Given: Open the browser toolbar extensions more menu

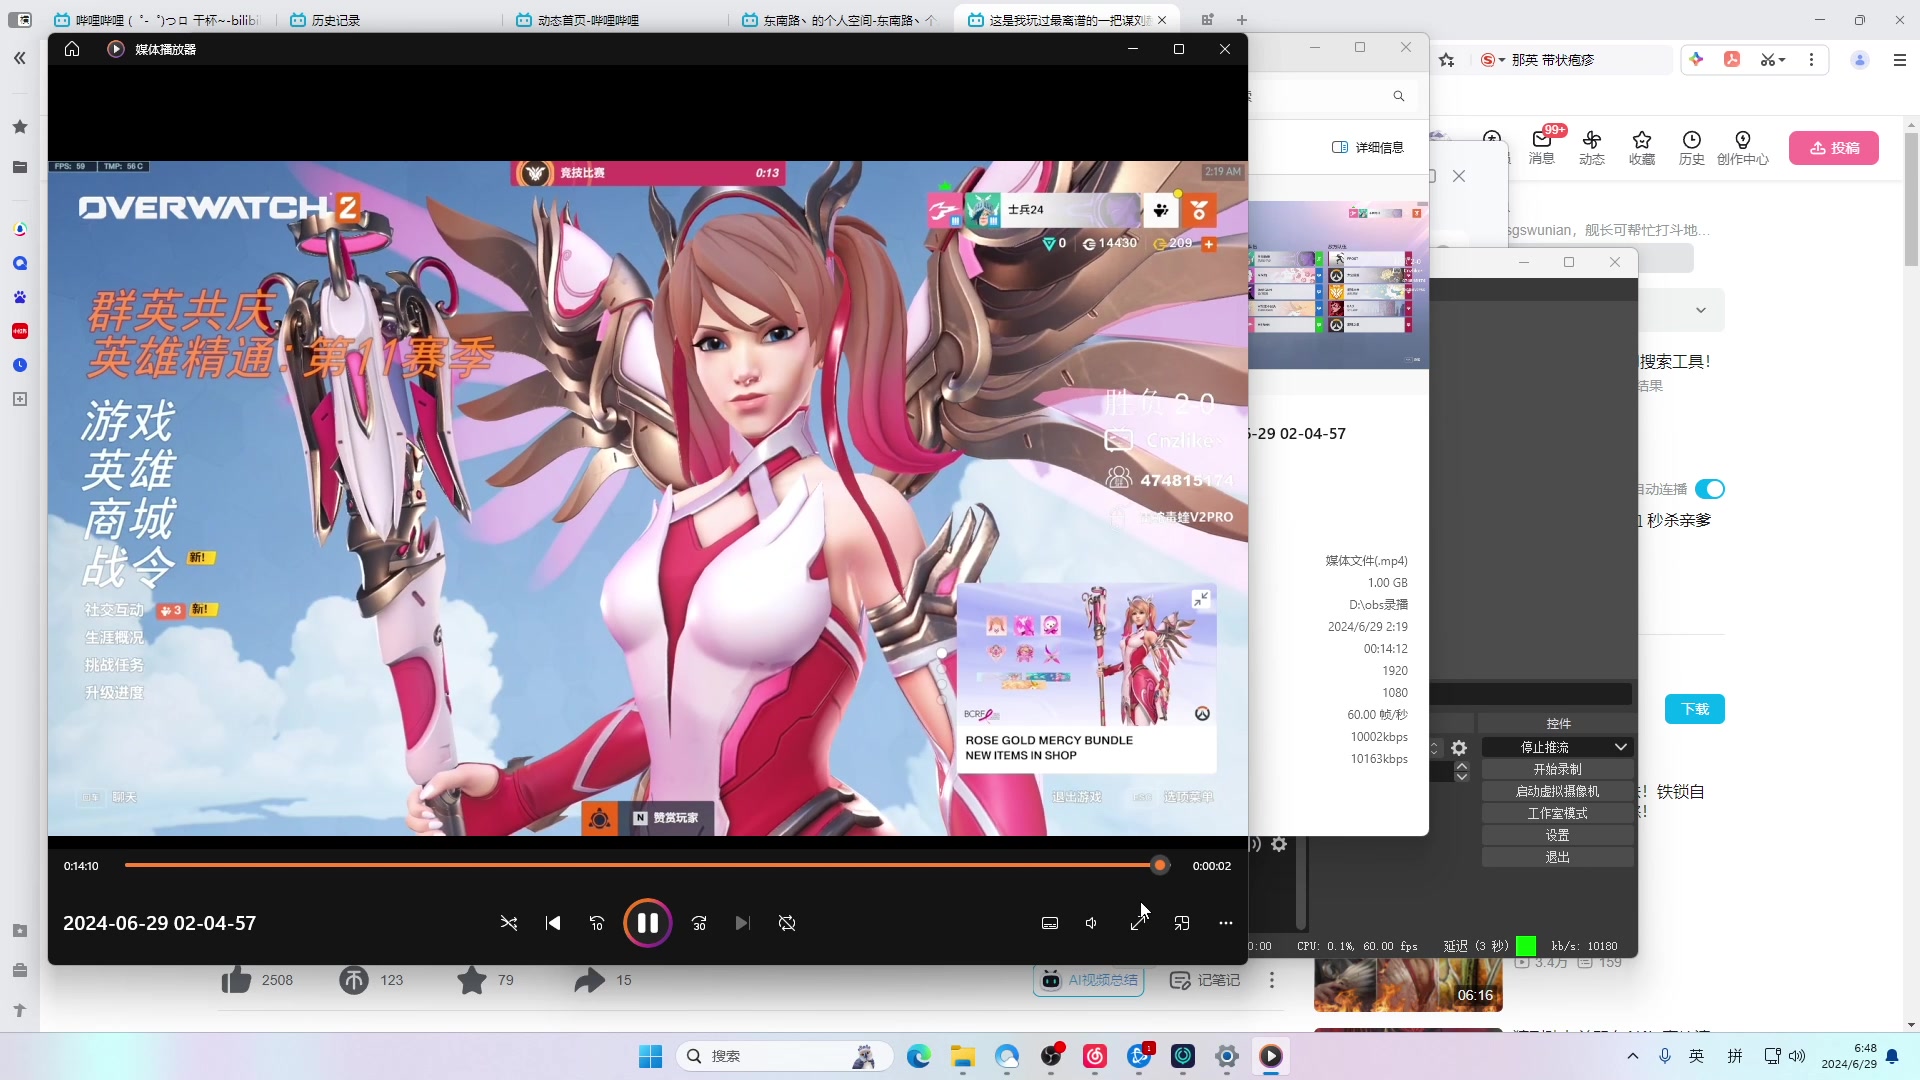Looking at the screenshot, I should [1811, 60].
